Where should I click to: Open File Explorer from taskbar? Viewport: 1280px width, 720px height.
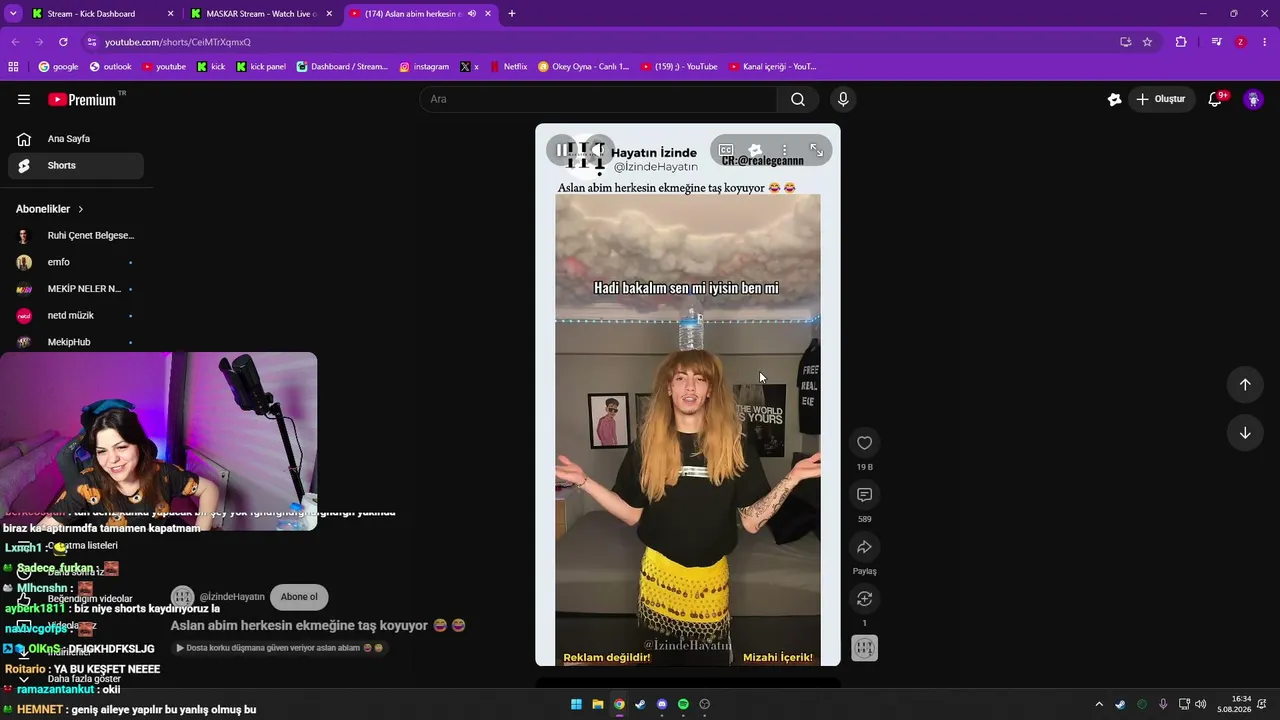pos(598,704)
